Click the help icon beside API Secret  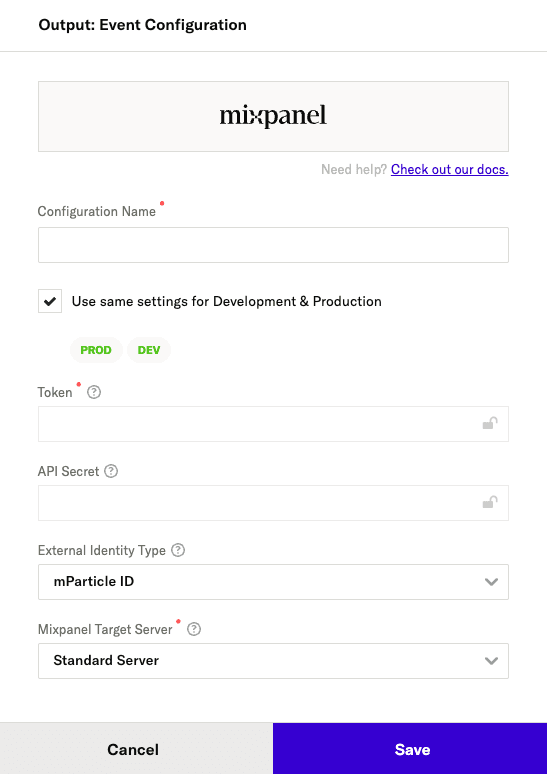[x=111, y=471]
